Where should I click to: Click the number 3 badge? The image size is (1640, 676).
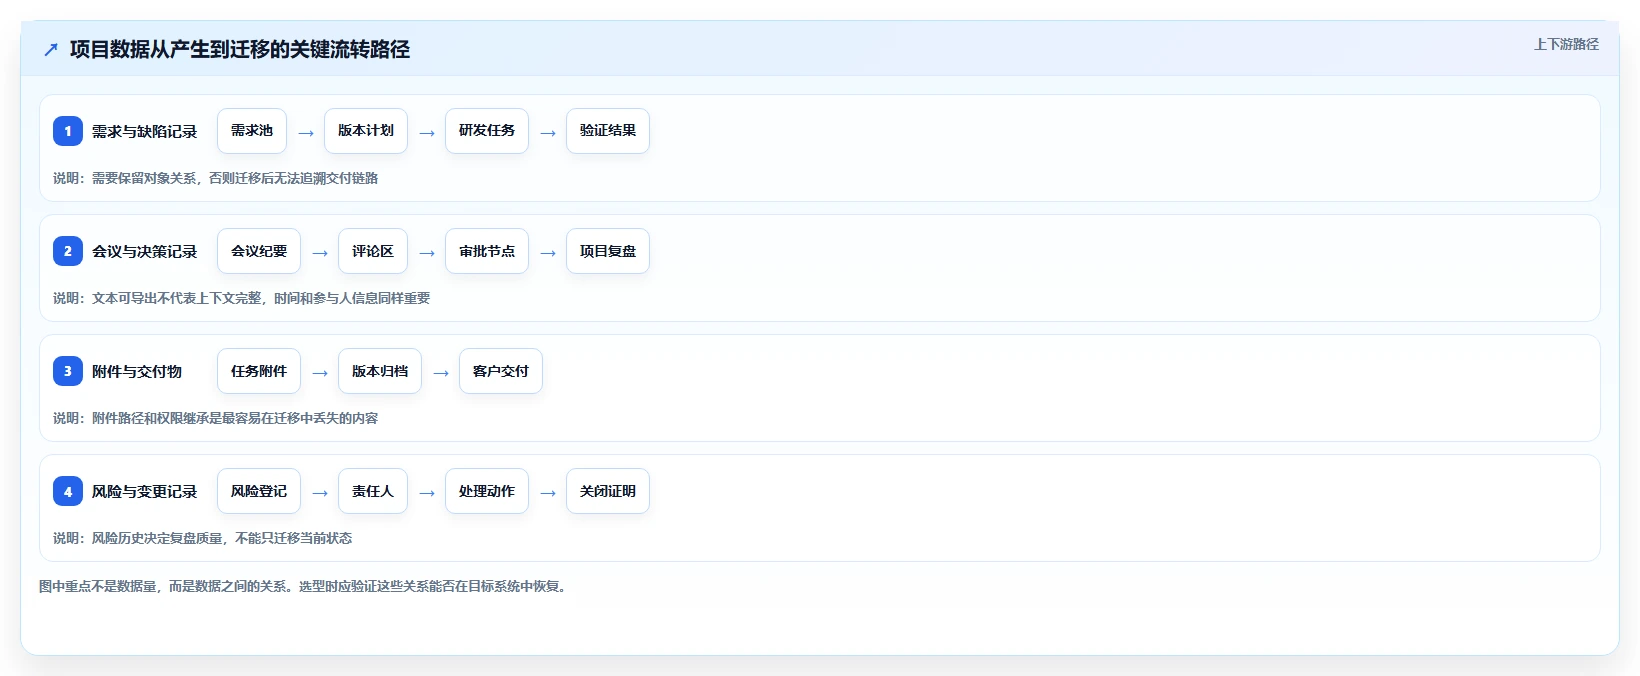click(68, 371)
